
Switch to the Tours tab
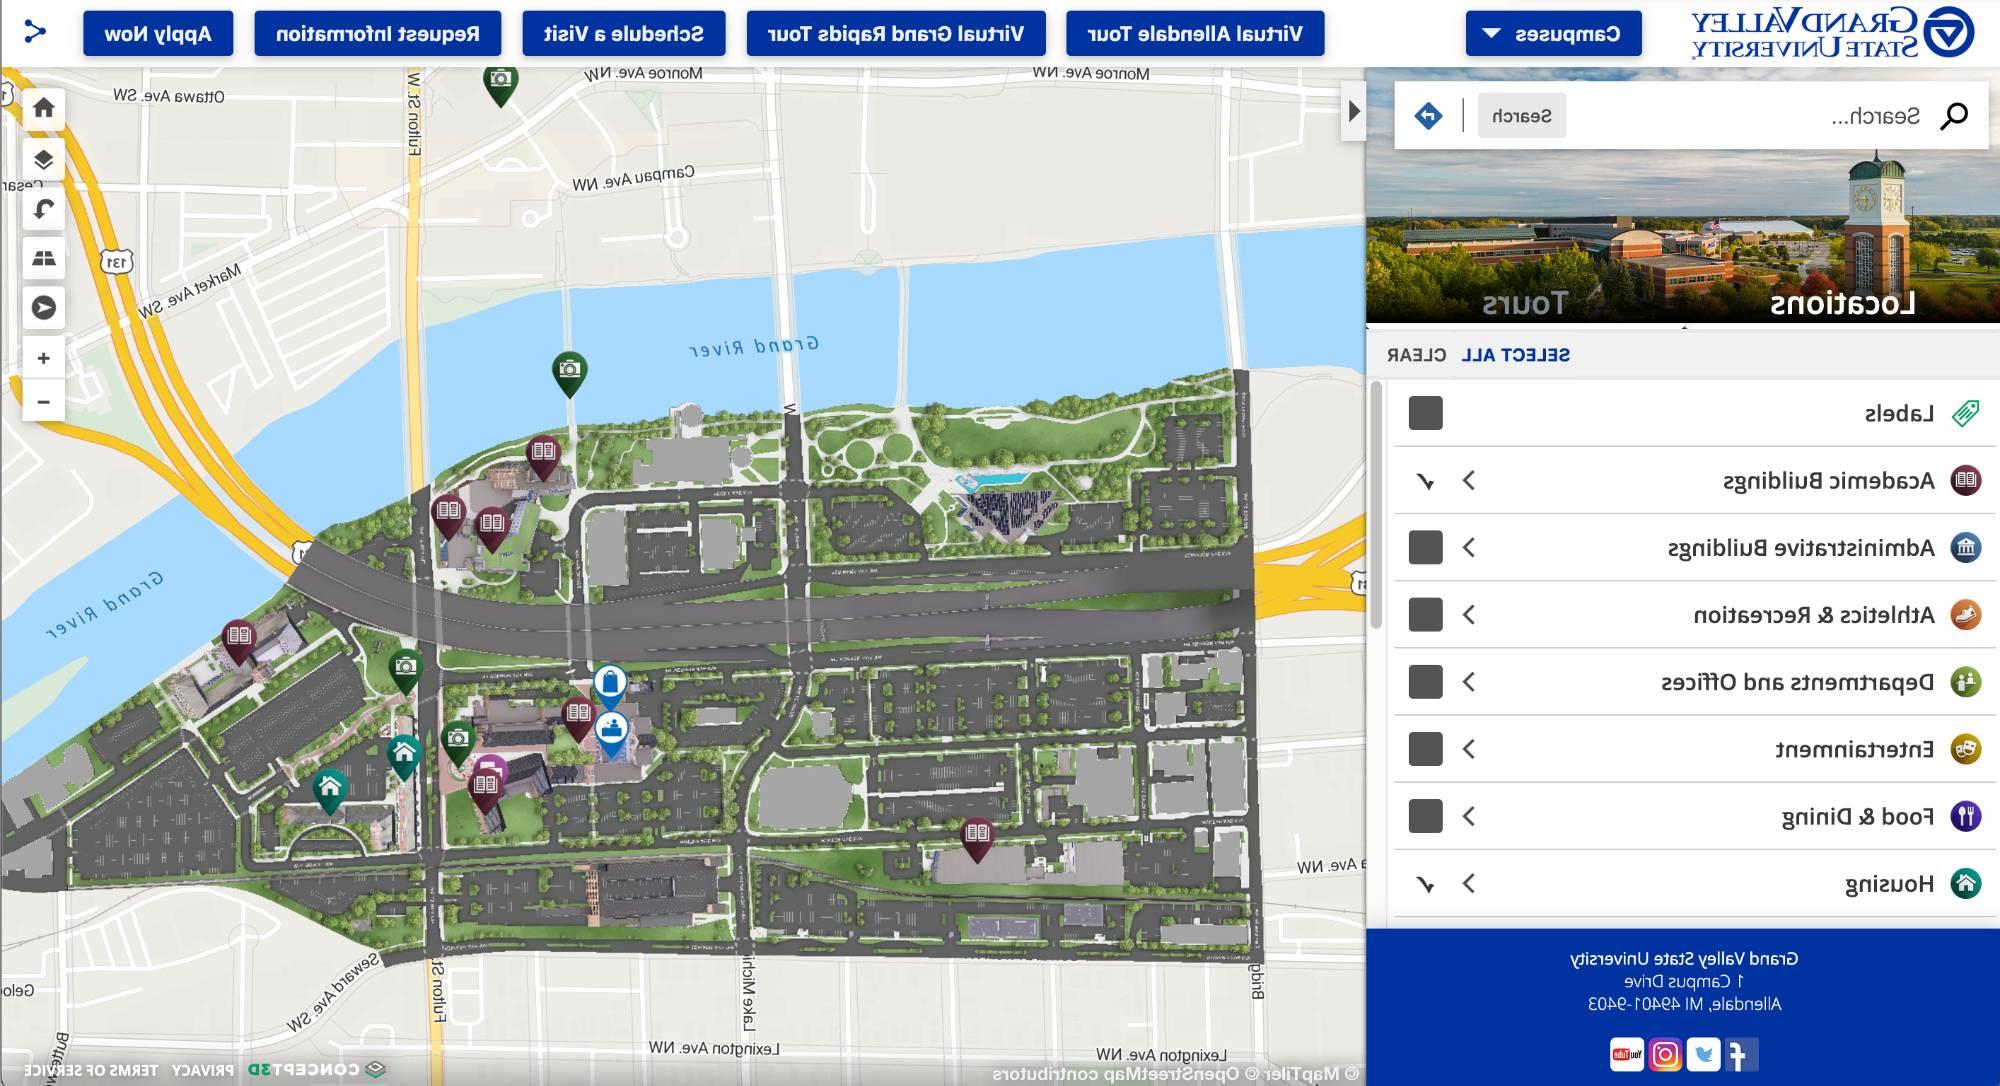1524,303
